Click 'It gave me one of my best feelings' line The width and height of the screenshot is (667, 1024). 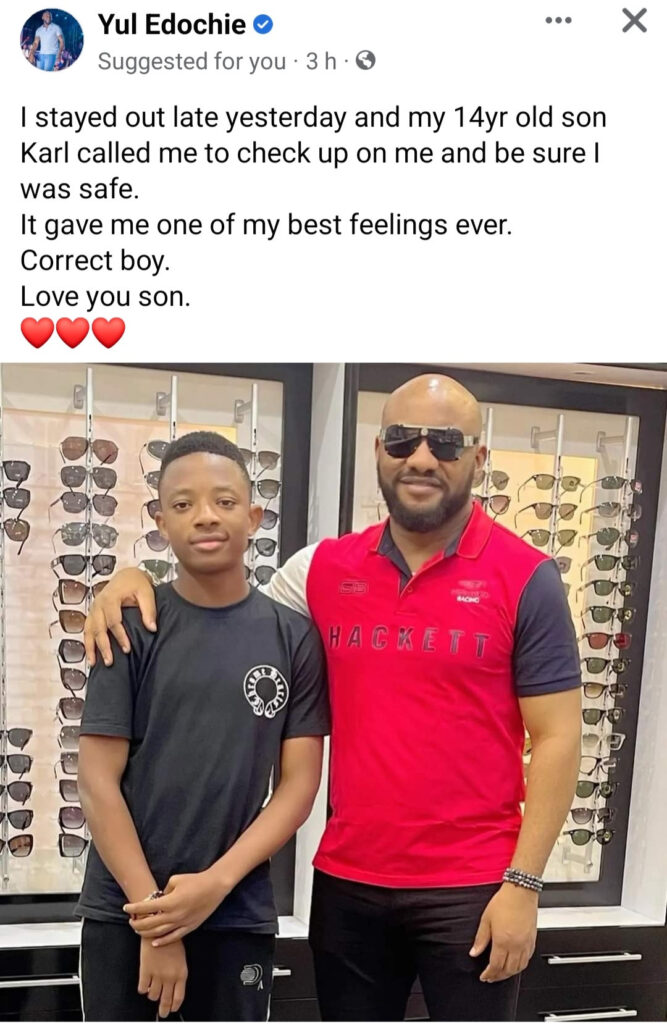[x=266, y=225]
